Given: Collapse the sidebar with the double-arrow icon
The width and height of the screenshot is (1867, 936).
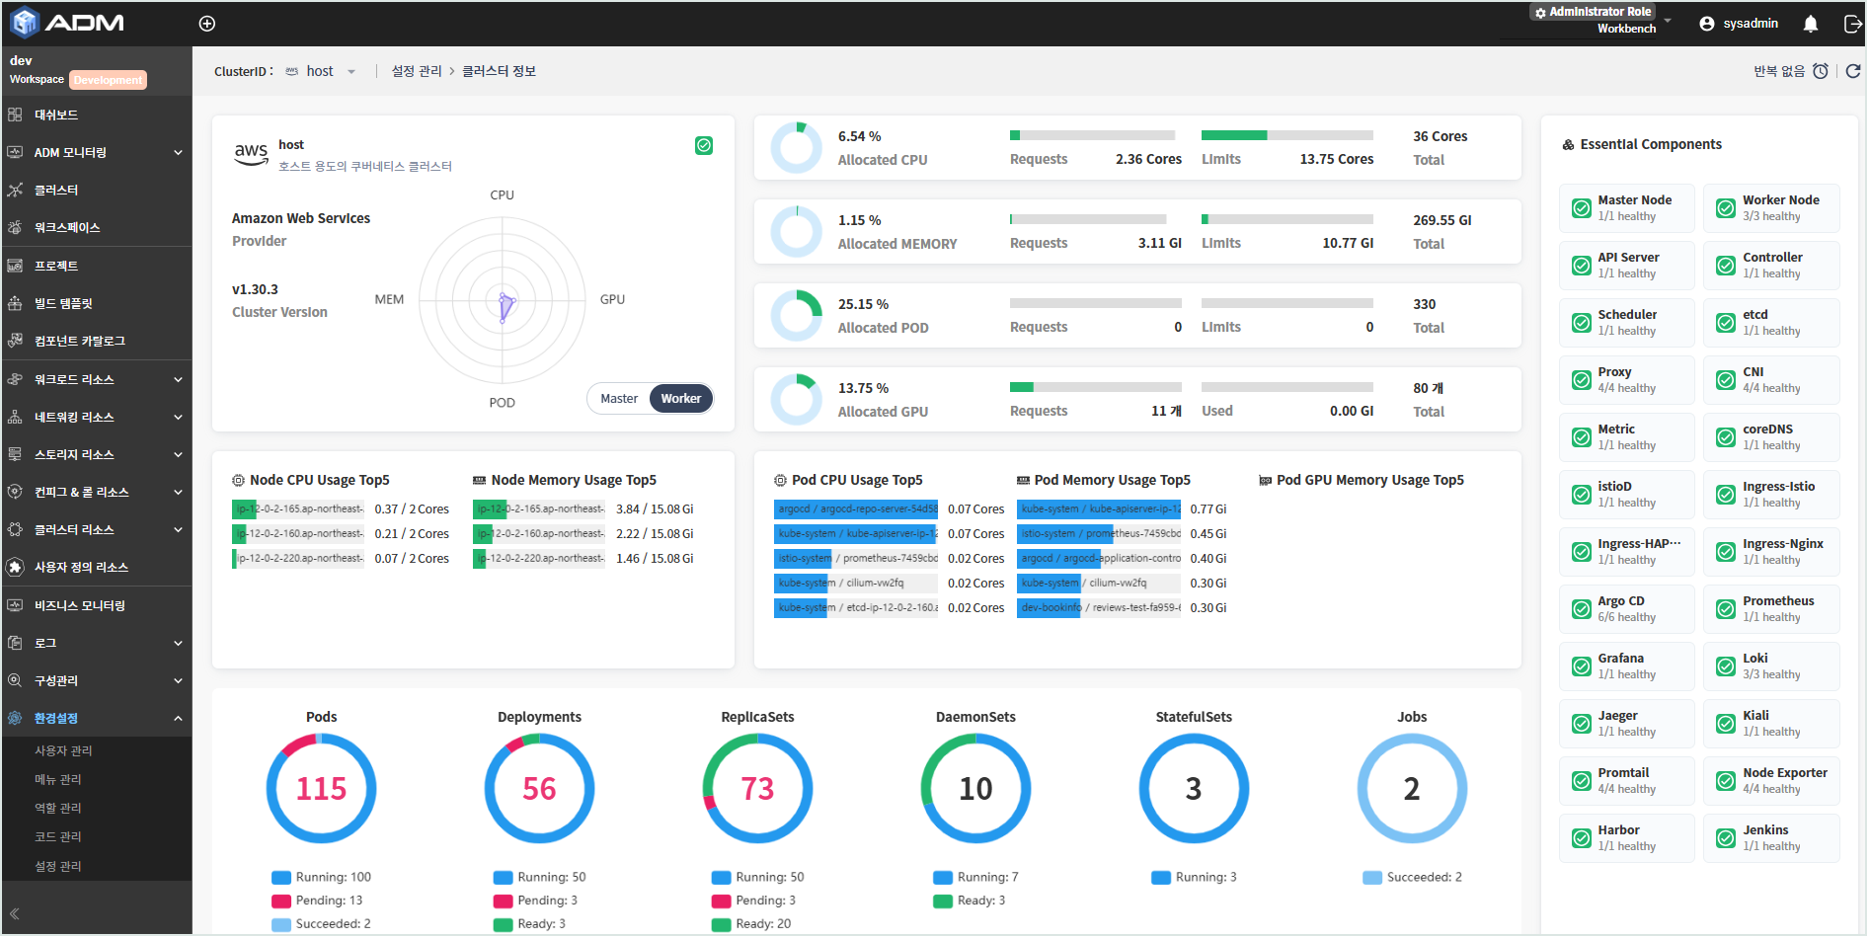Looking at the screenshot, I should tap(15, 913).
